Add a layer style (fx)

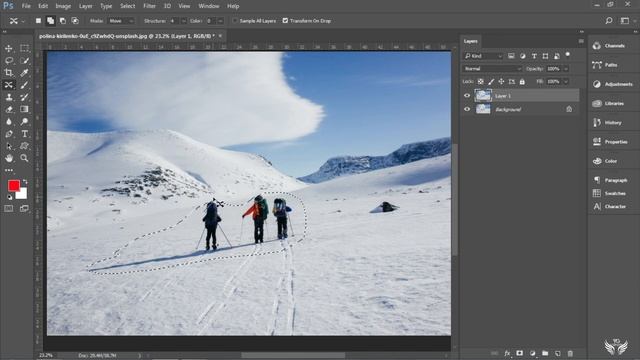pos(507,353)
